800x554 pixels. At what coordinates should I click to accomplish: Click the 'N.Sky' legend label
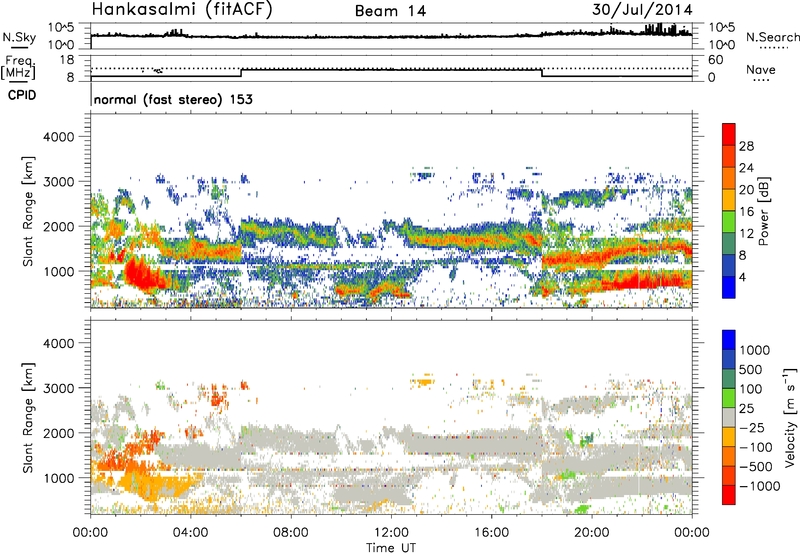click(x=19, y=37)
